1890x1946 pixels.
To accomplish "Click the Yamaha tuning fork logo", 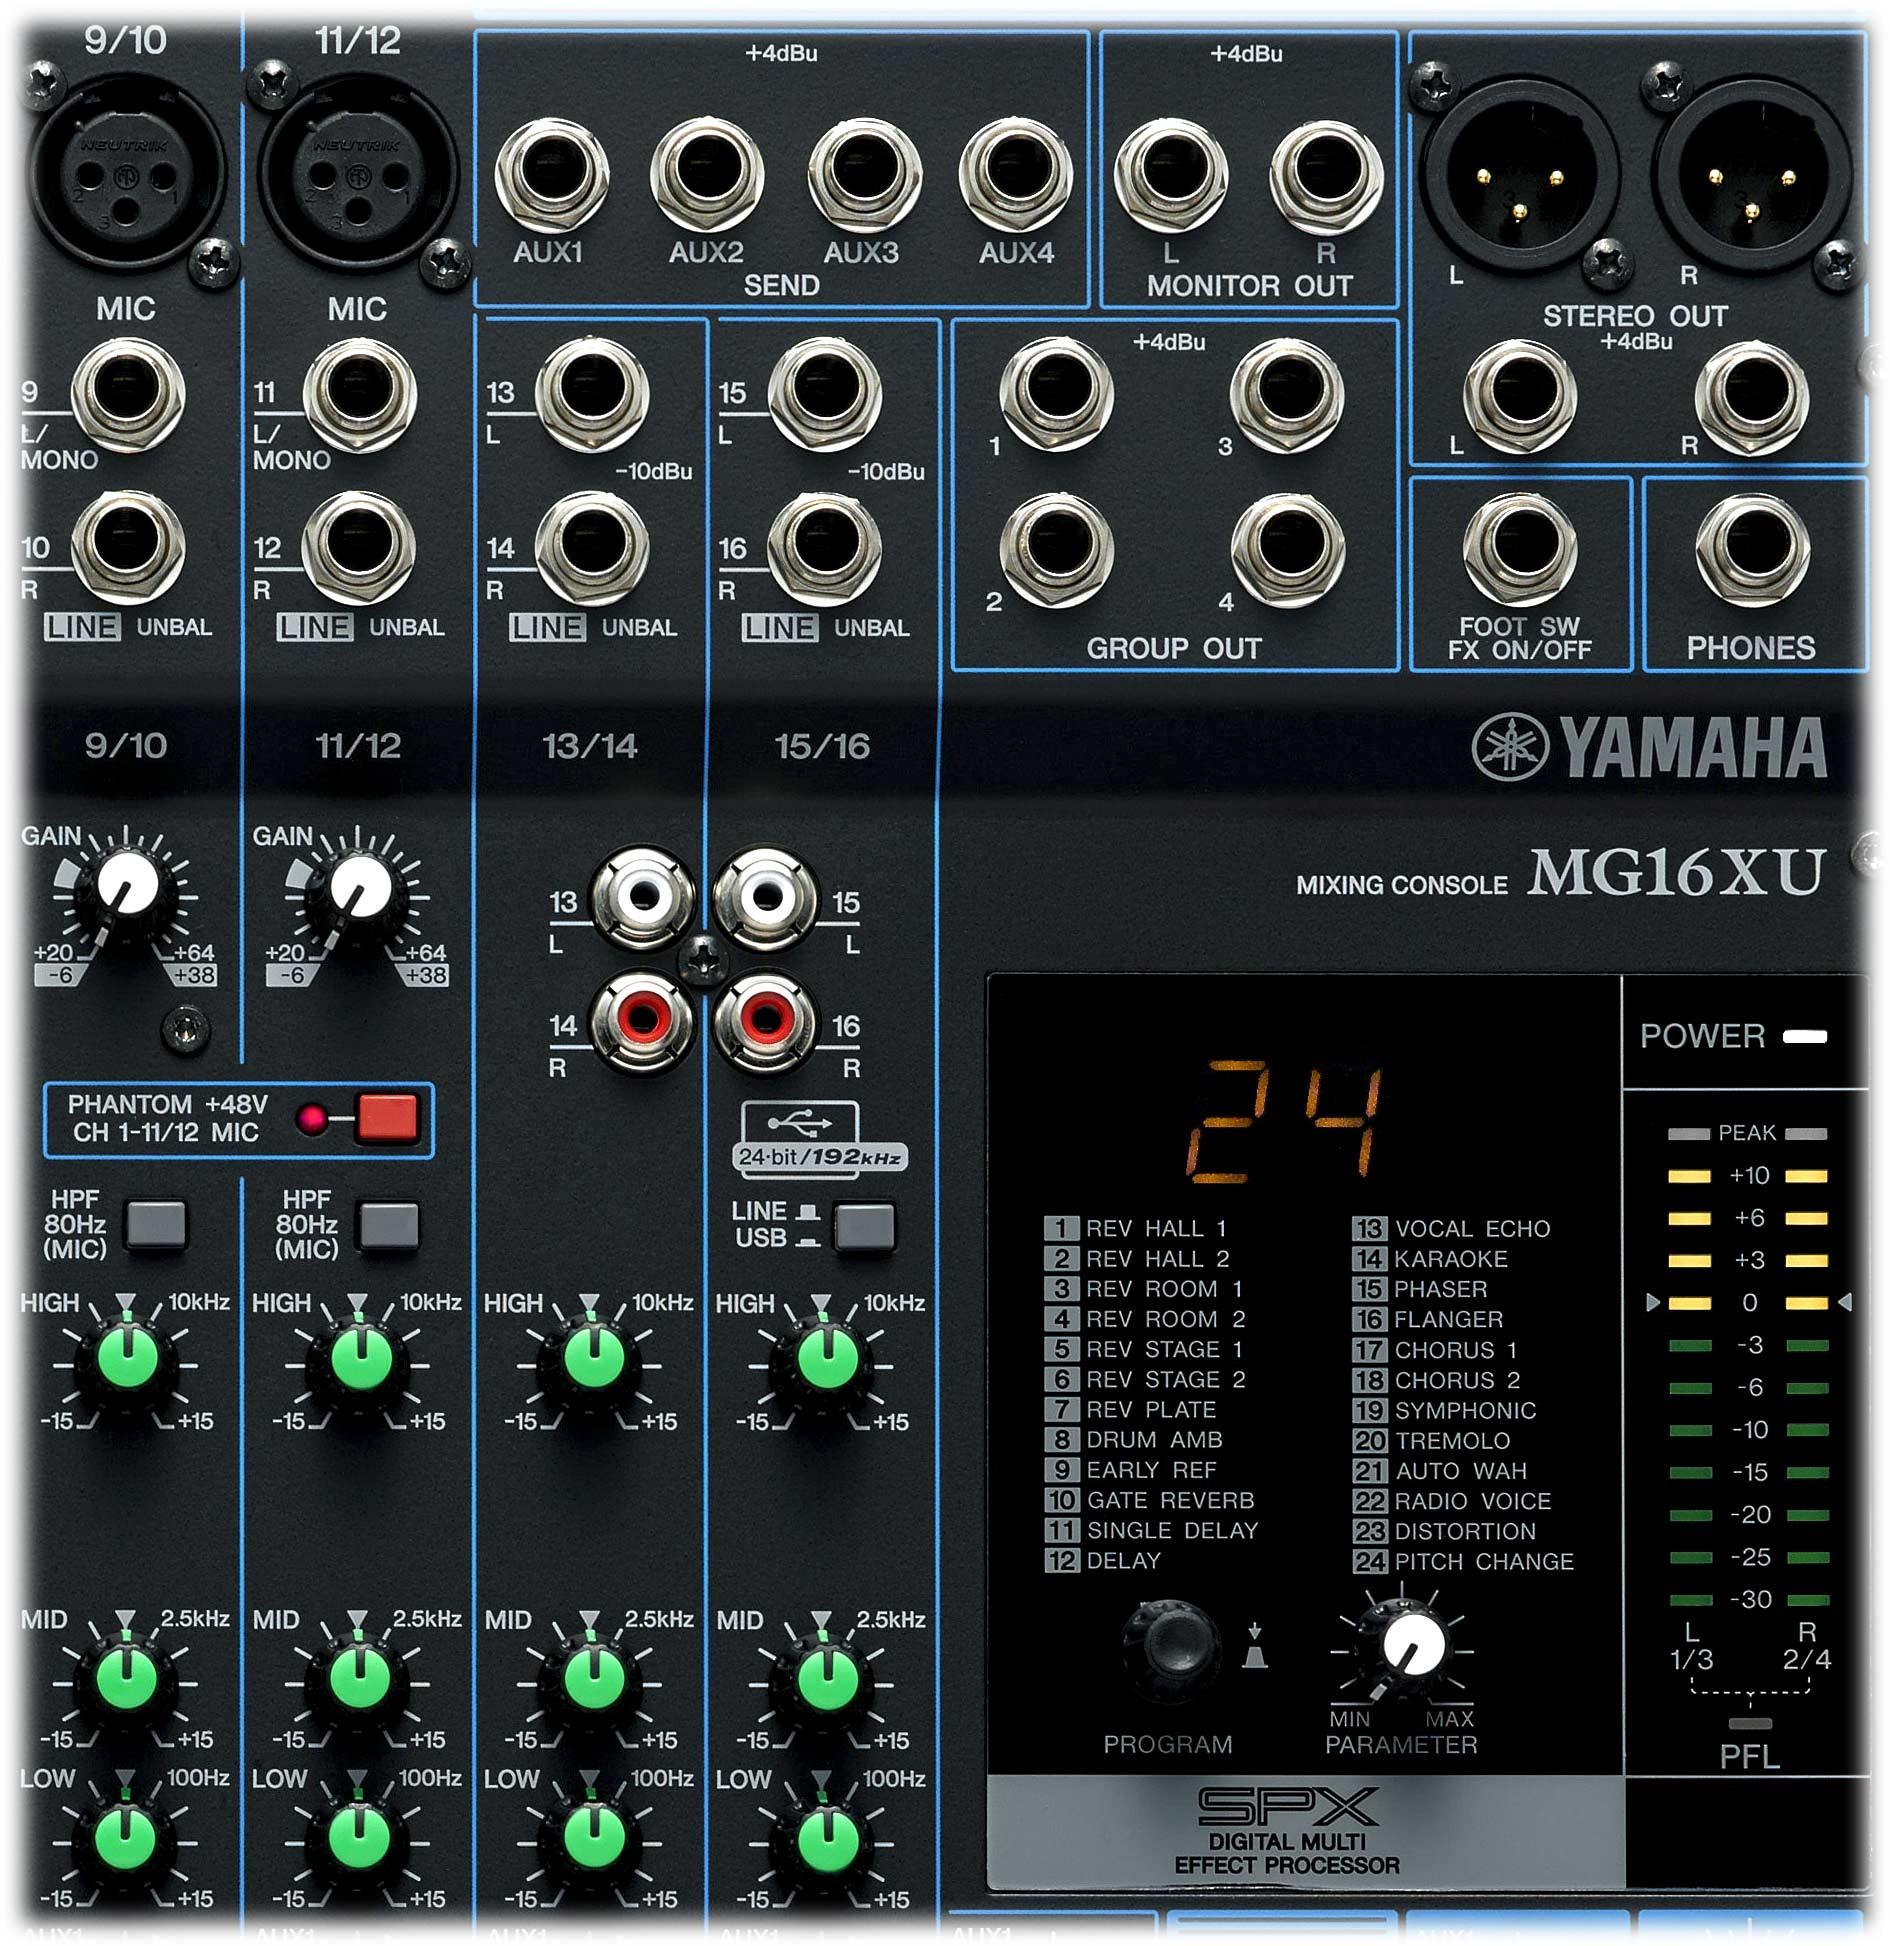I will [x=1512, y=747].
